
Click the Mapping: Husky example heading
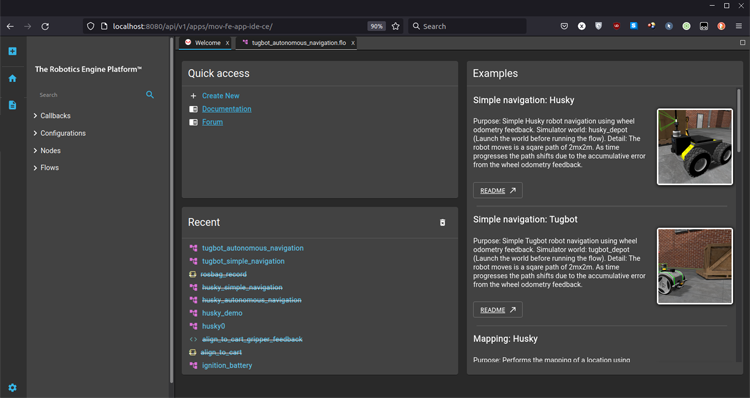coord(505,339)
